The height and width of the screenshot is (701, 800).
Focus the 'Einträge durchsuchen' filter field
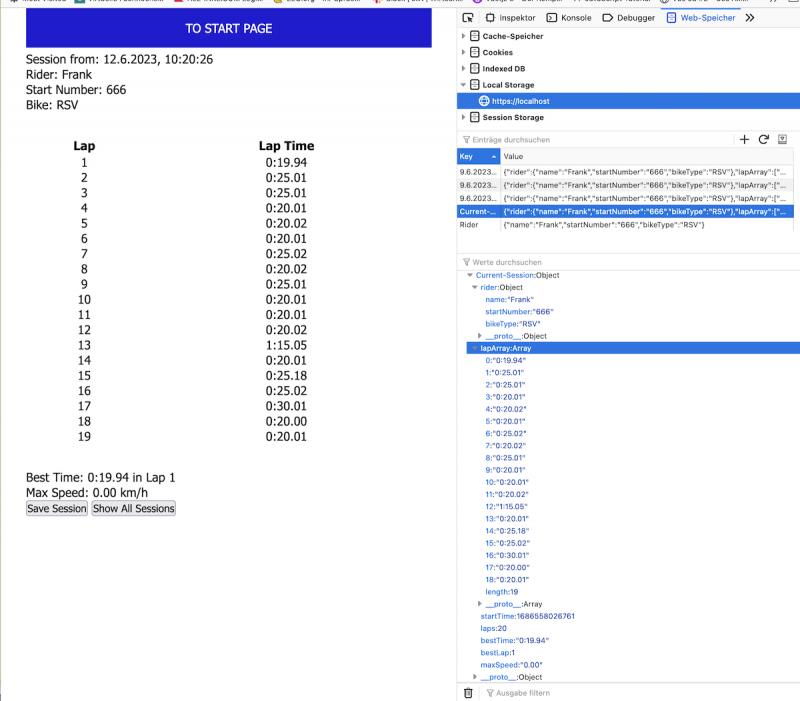coord(597,140)
